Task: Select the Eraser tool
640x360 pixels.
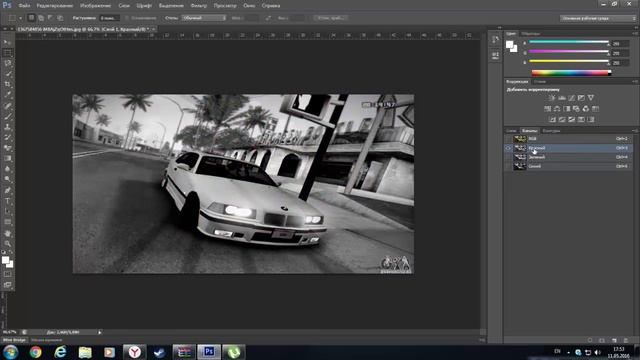Action: [x=8, y=148]
